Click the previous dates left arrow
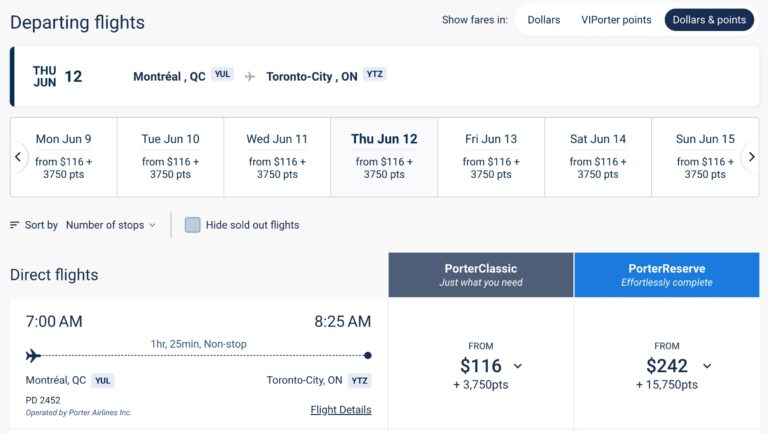 pyautogui.click(x=18, y=157)
